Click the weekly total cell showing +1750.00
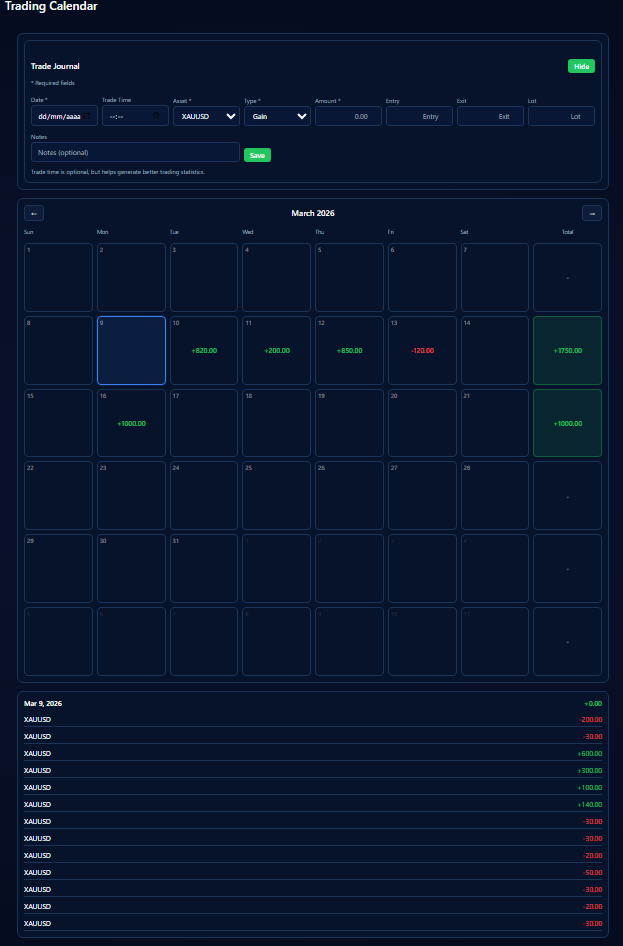Screen dimensions: 623x946 coord(567,351)
